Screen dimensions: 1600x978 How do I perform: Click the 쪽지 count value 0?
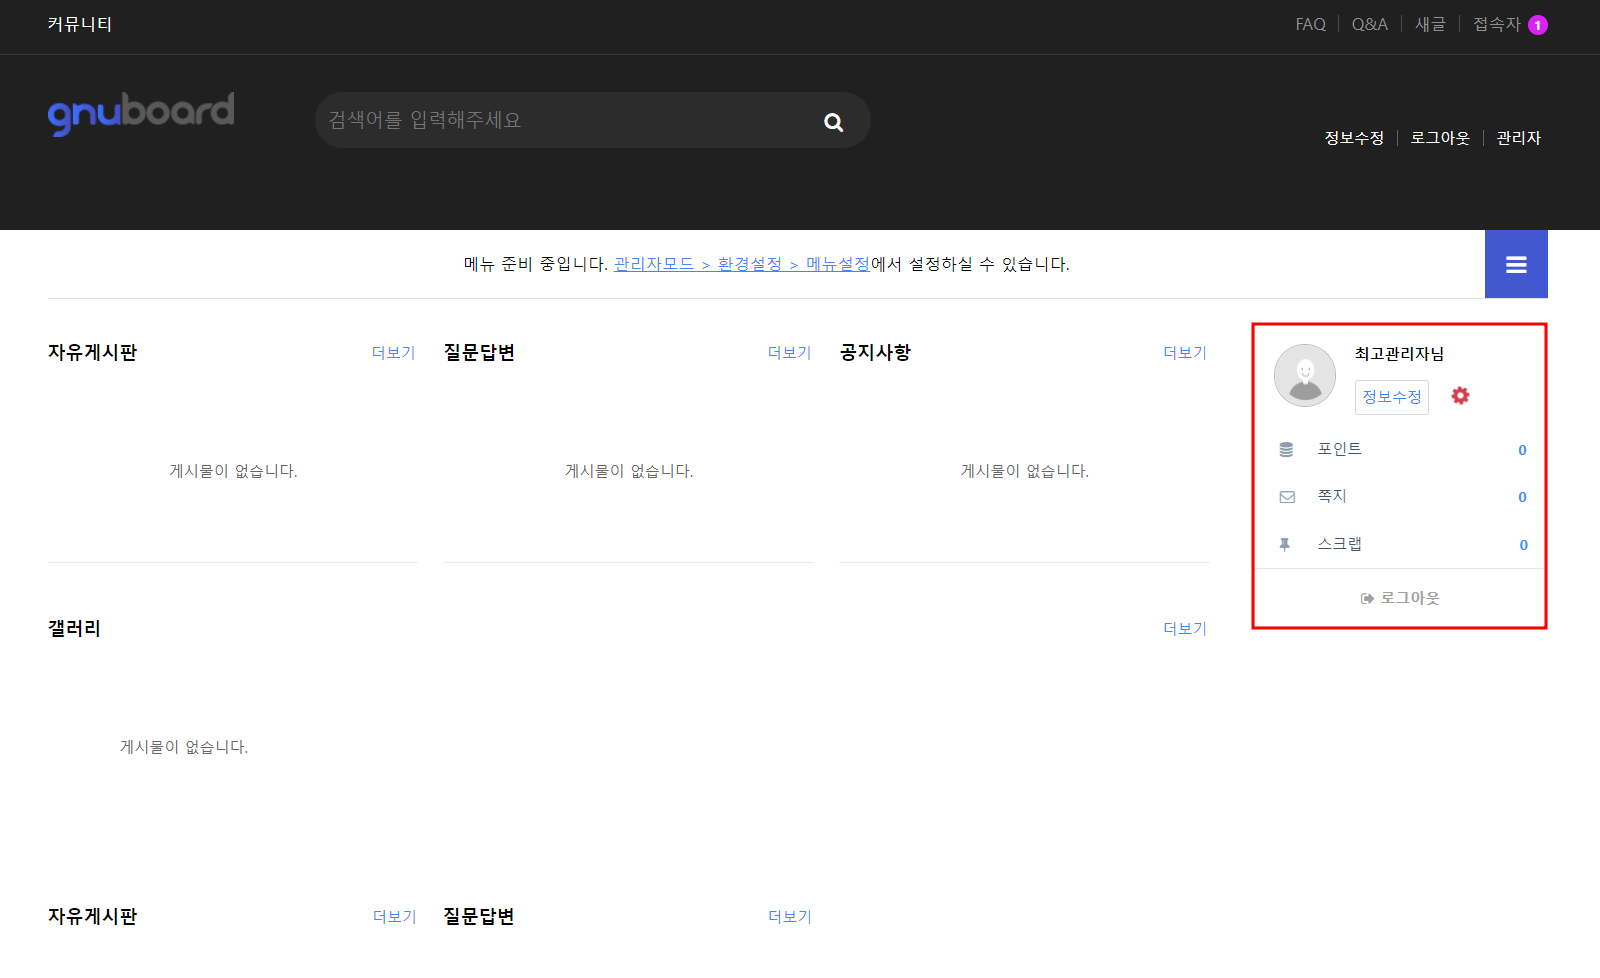1522,498
